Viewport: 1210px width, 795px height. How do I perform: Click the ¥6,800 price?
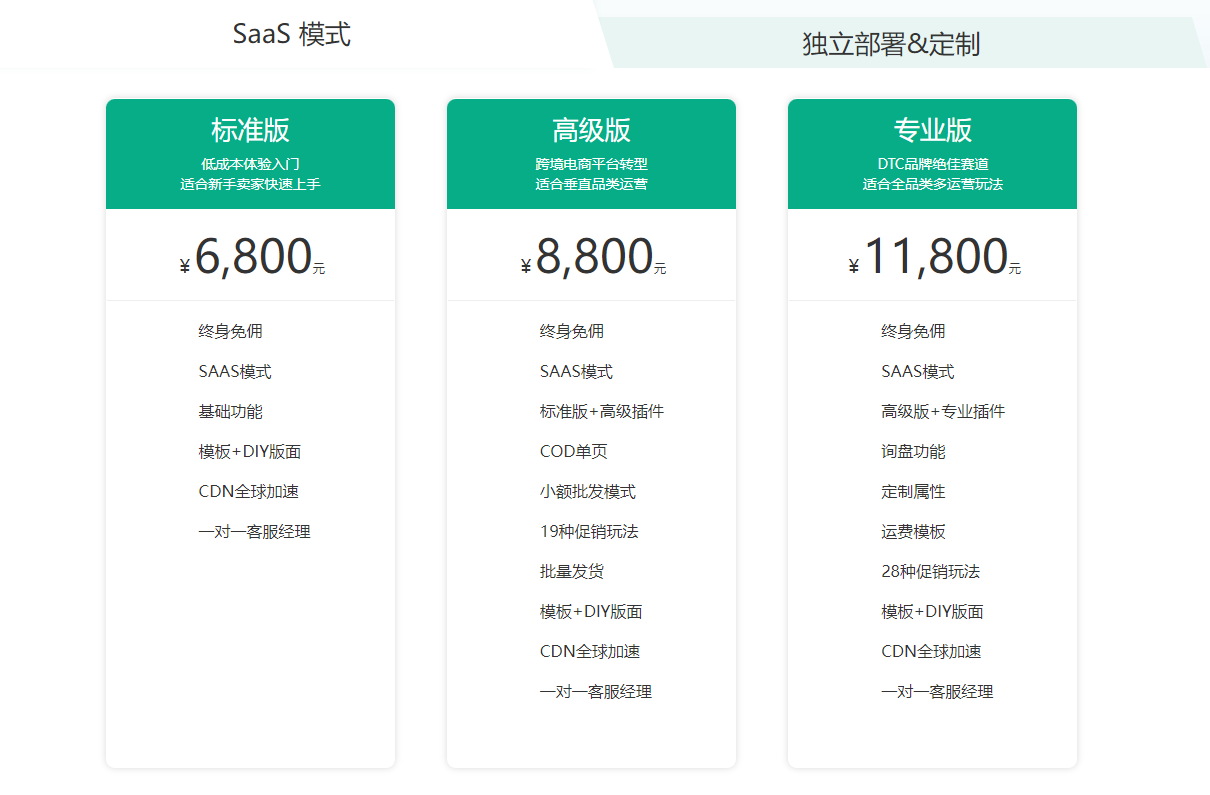coord(252,257)
